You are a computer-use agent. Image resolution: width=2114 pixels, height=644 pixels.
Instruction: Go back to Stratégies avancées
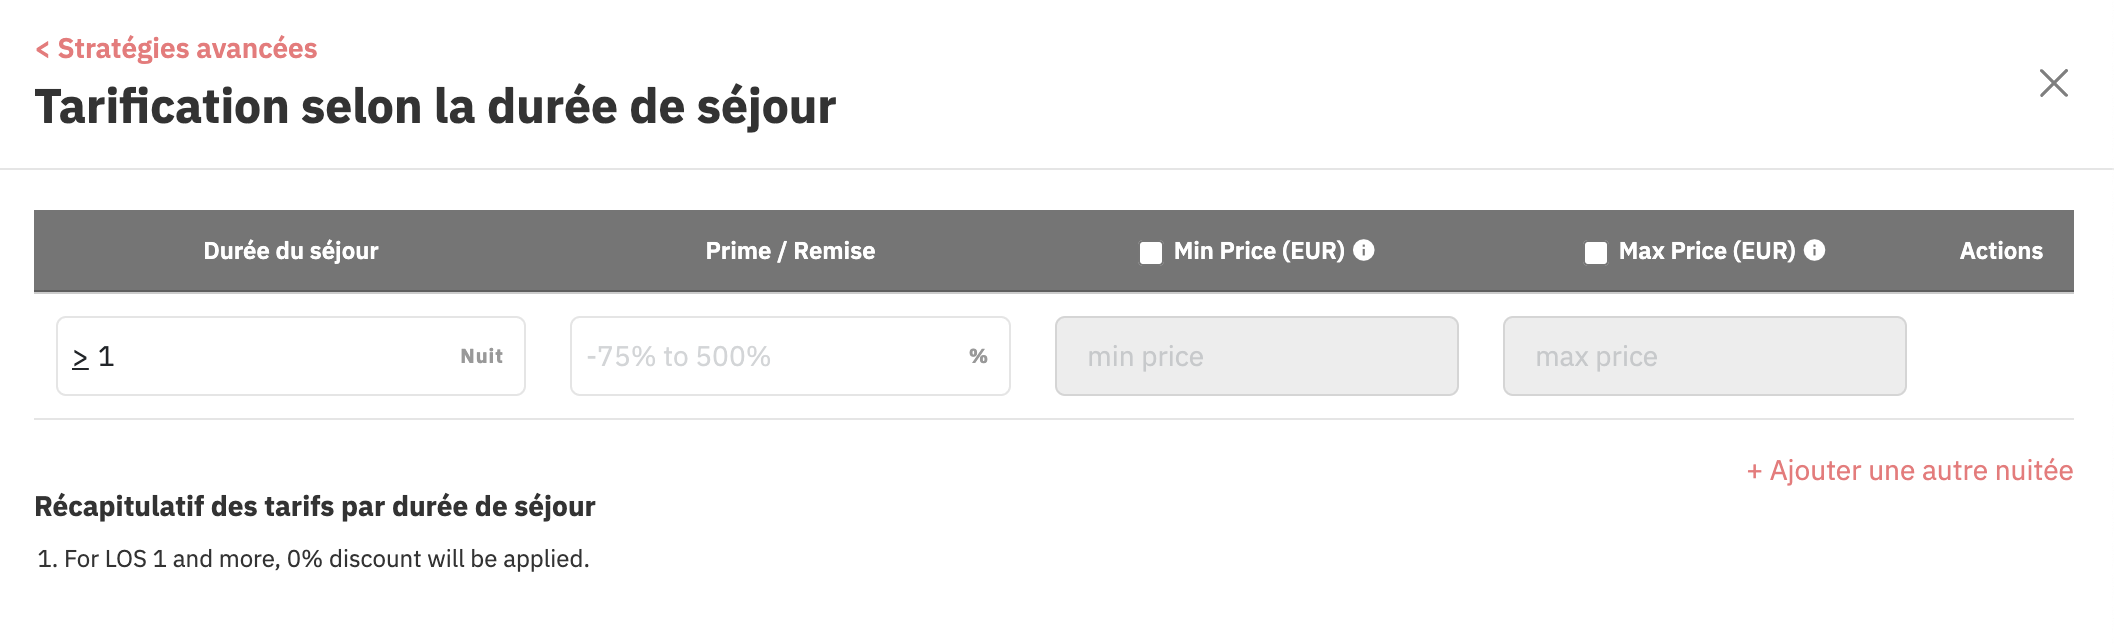point(176,48)
